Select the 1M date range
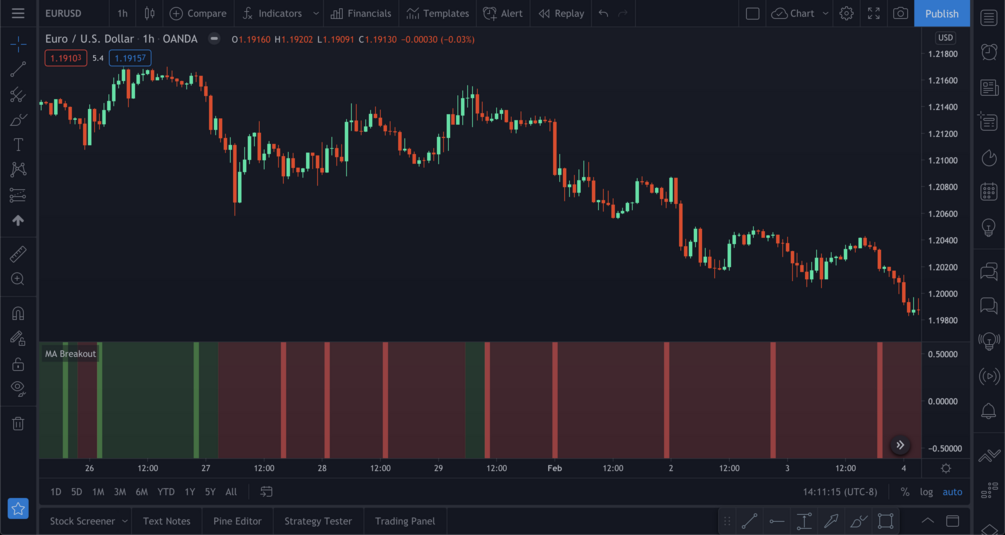 coord(98,492)
